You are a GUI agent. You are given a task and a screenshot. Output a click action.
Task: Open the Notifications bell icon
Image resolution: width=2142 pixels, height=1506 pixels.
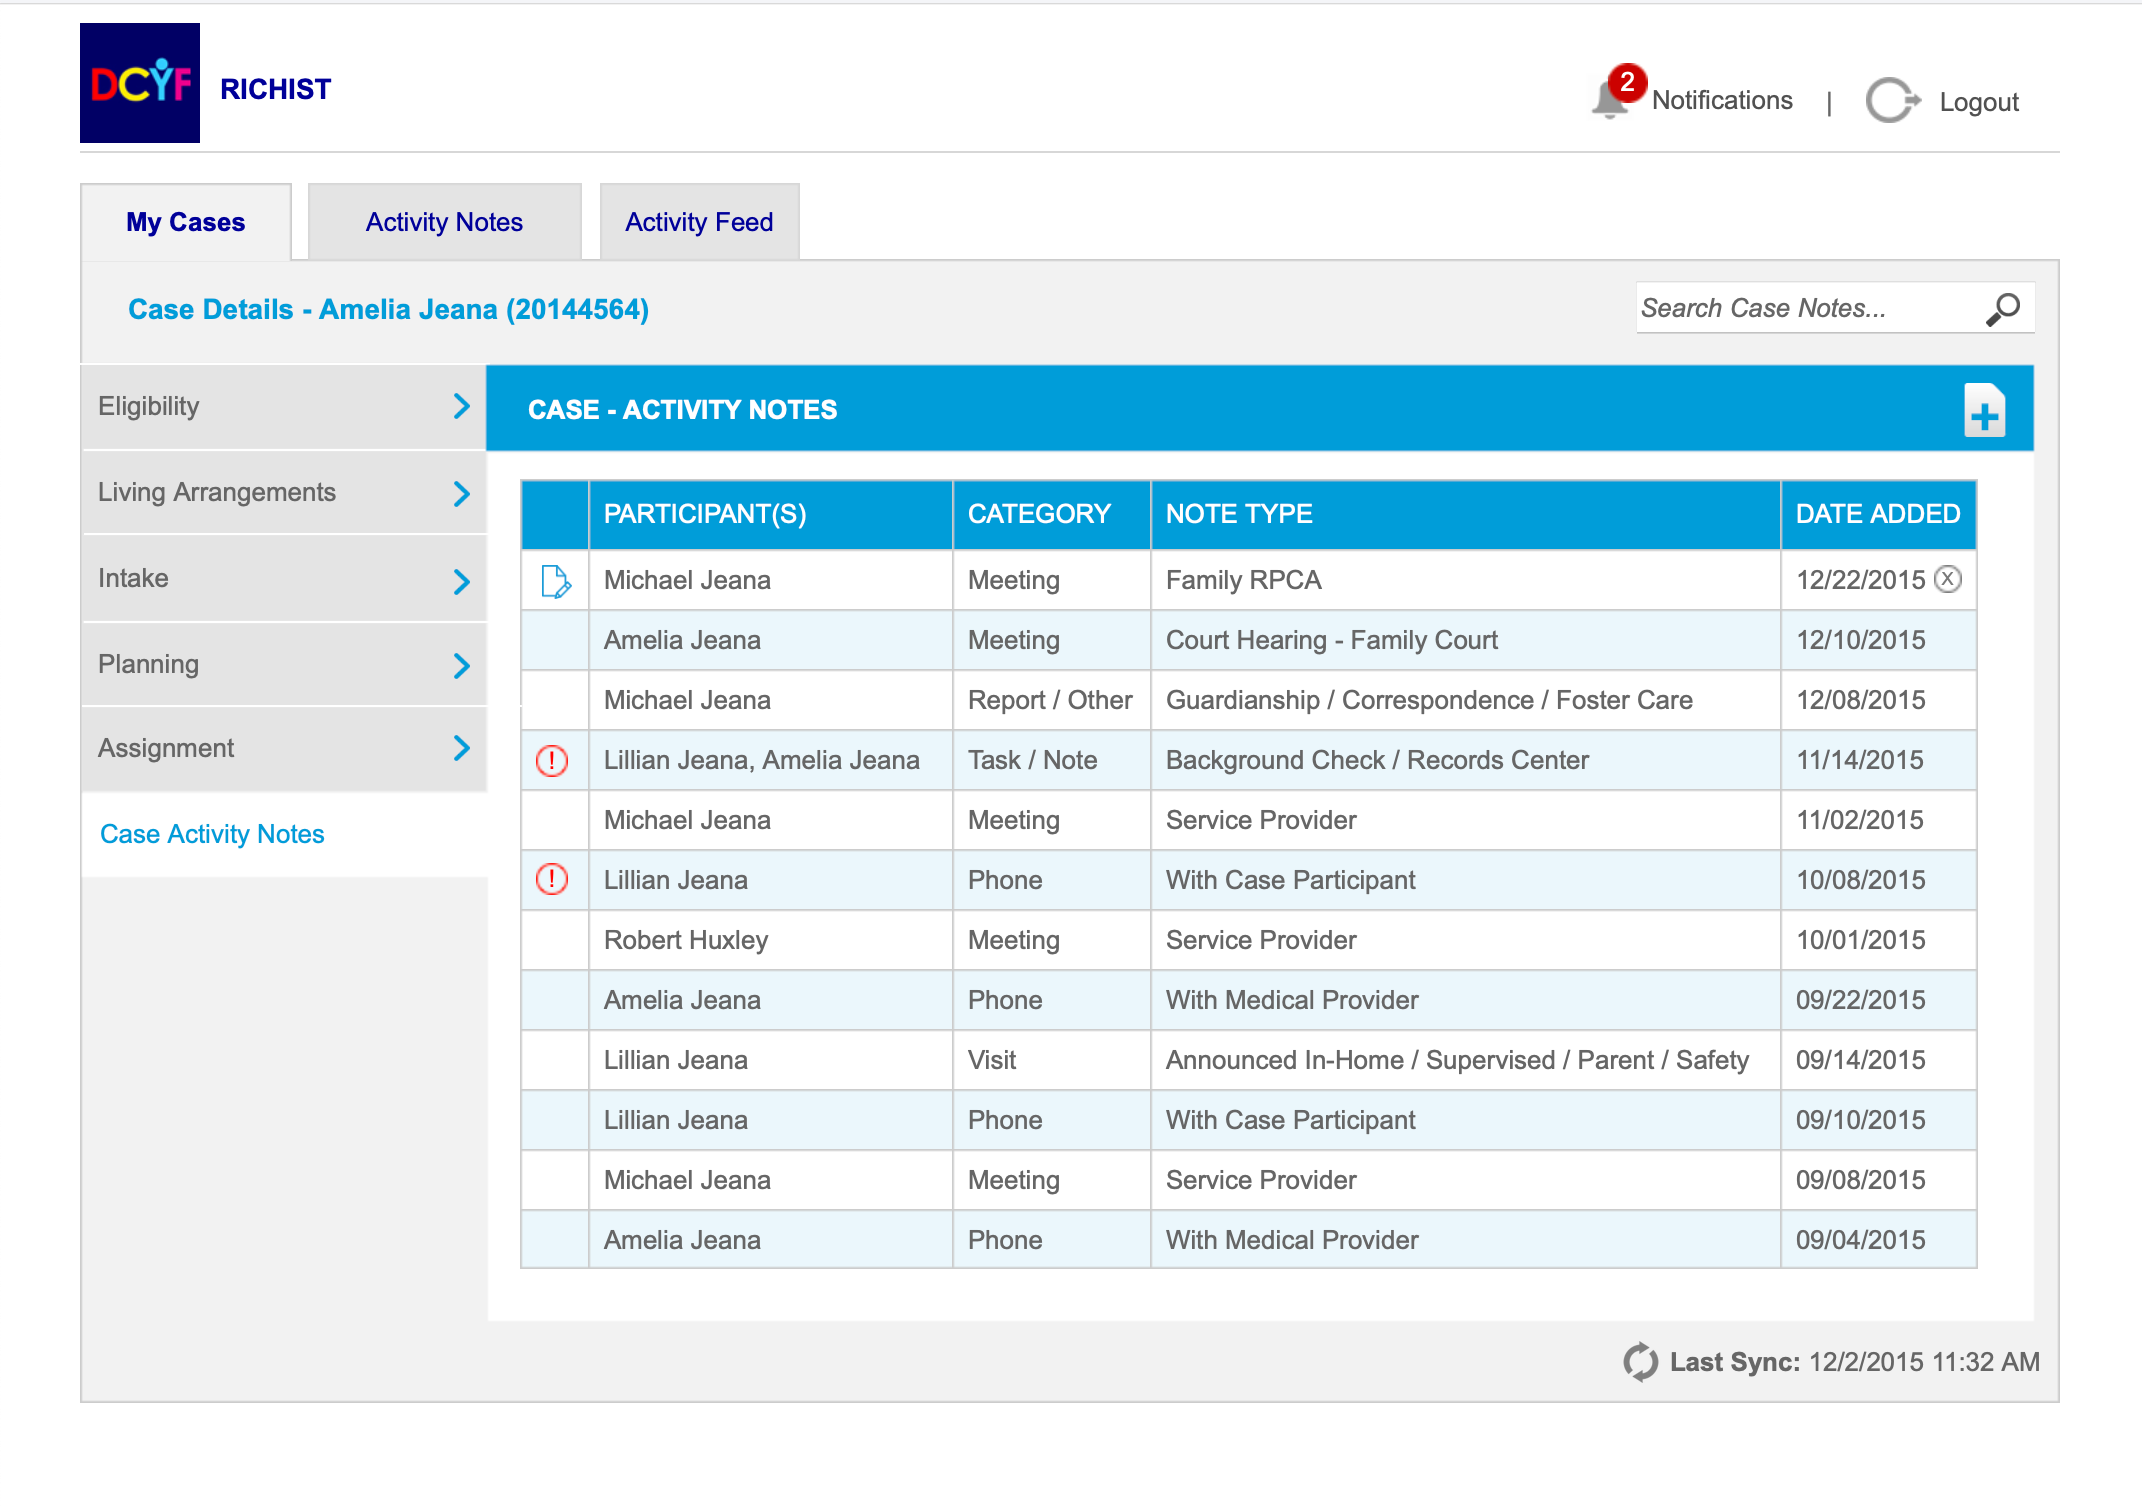point(1610,99)
